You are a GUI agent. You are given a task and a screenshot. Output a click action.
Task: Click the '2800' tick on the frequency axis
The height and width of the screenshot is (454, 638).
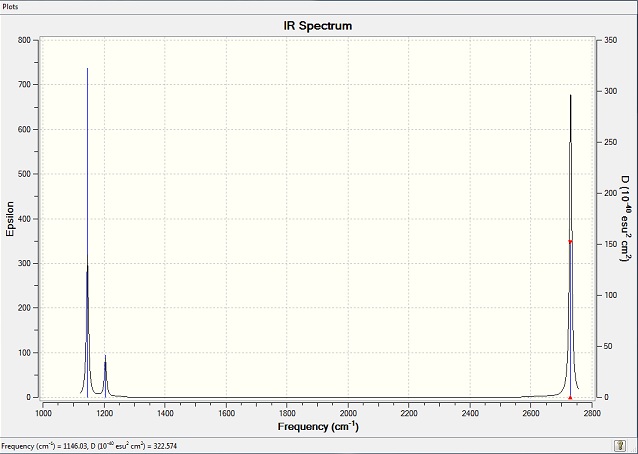tap(592, 413)
